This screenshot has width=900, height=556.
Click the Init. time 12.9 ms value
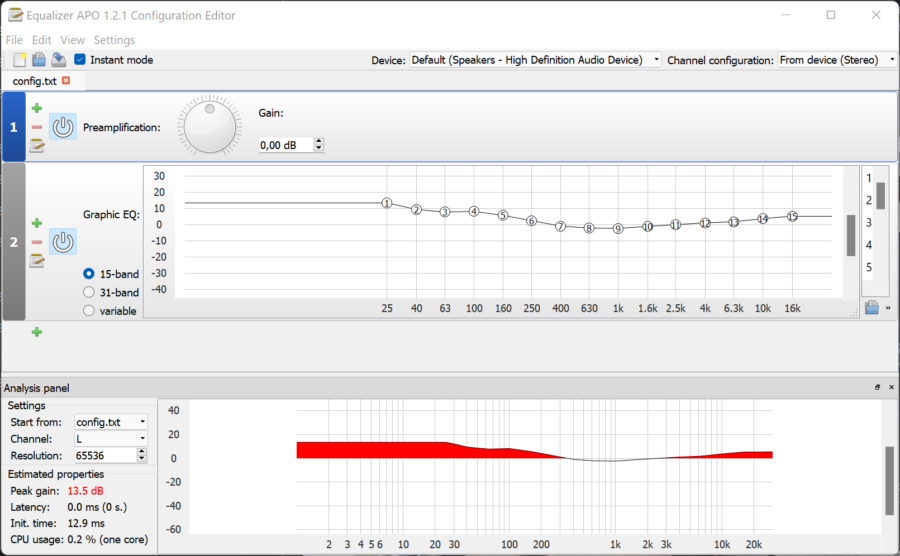[x=86, y=523]
